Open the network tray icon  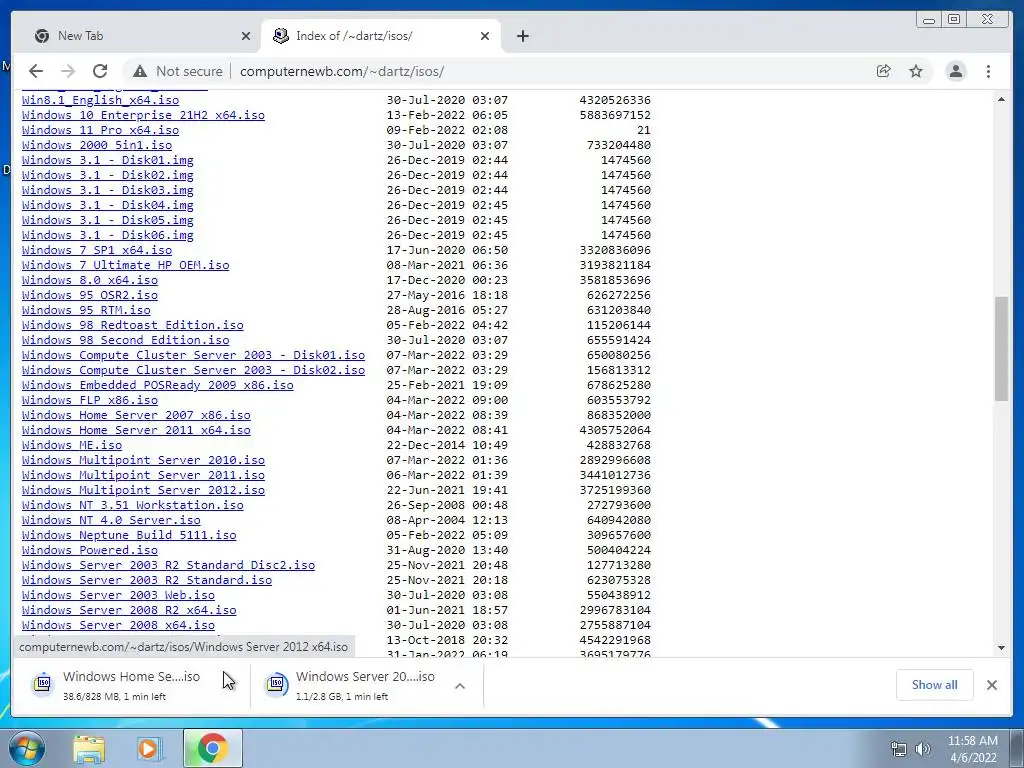click(x=899, y=749)
